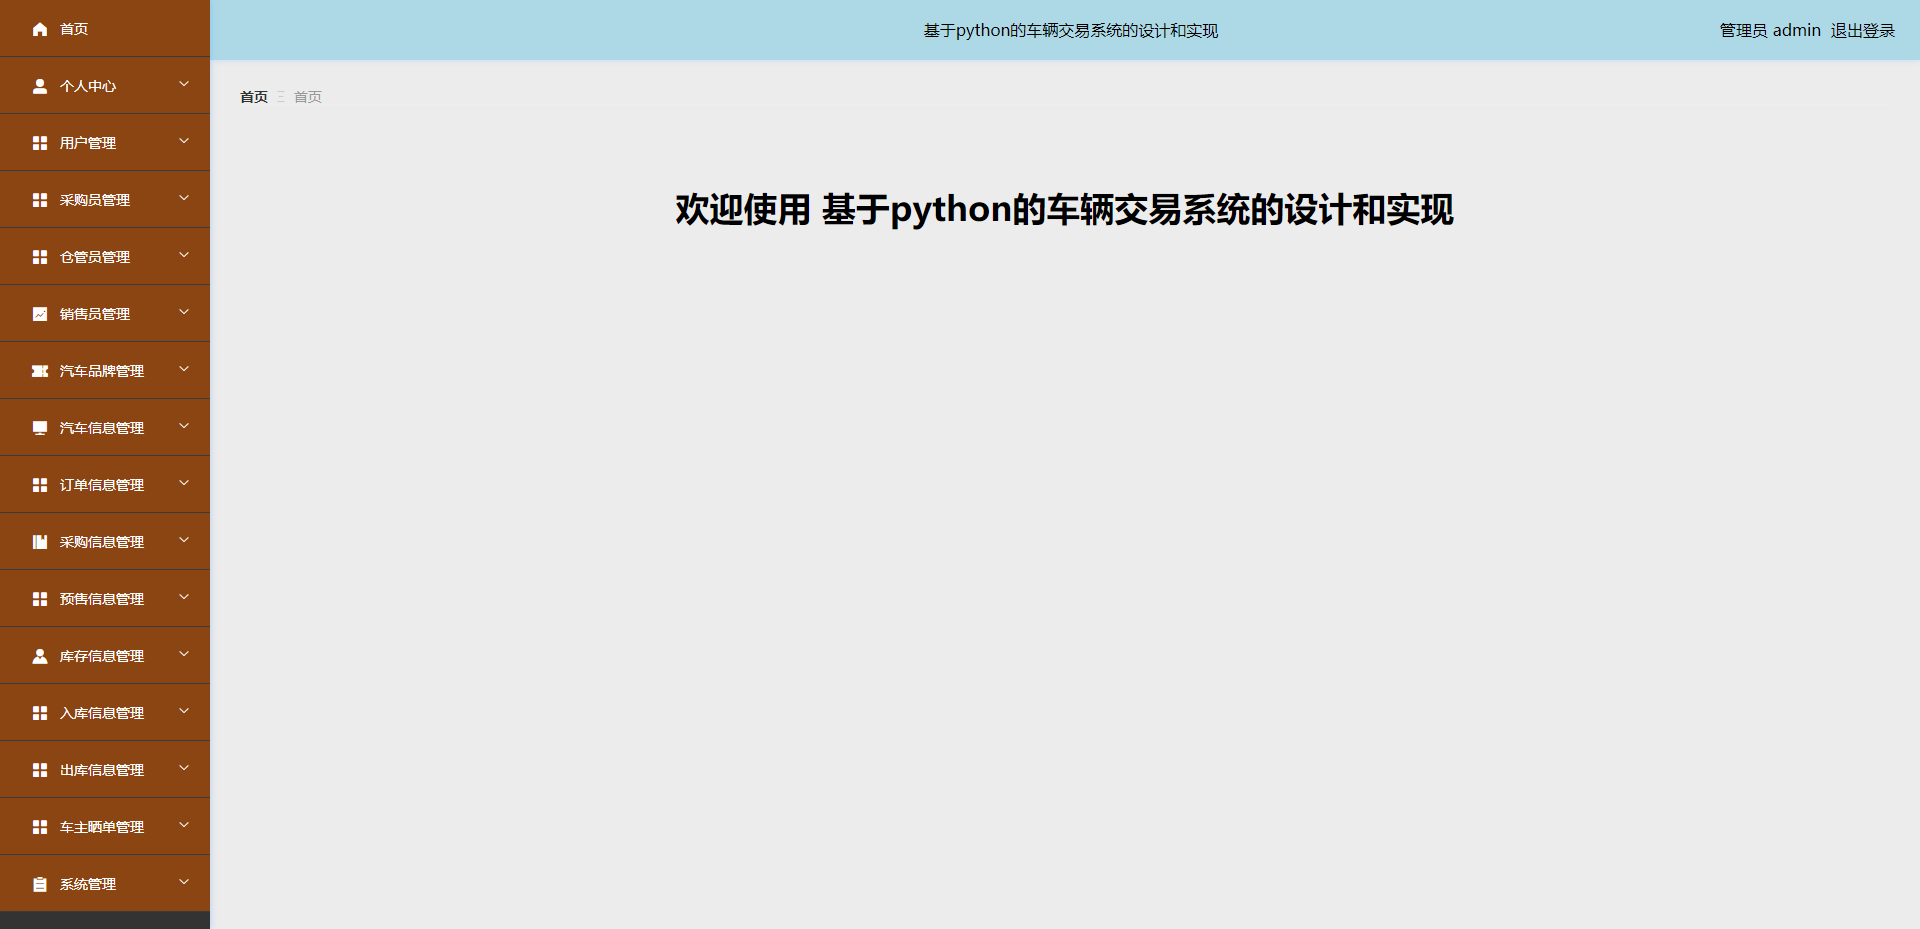Click the book icon beside 采购信息管理
This screenshot has height=929, width=1920.
coord(40,542)
